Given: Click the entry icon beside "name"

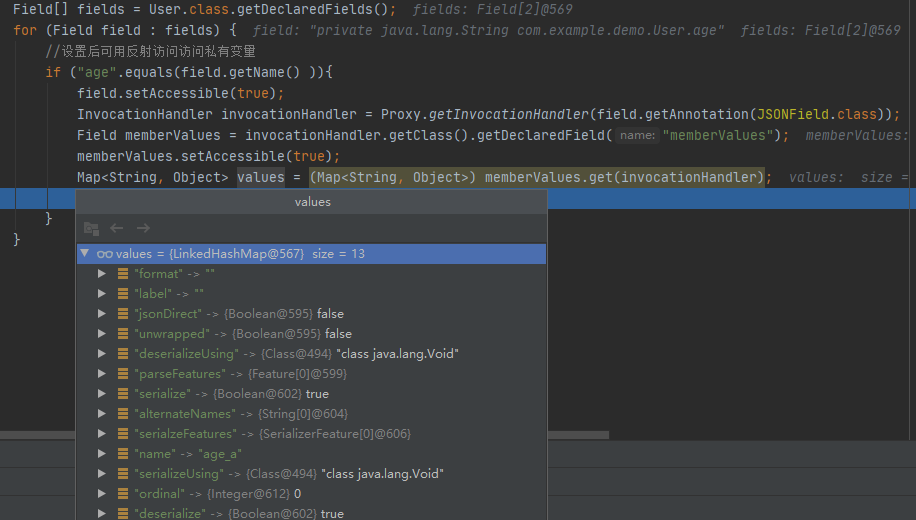Looking at the screenshot, I should 123,453.
